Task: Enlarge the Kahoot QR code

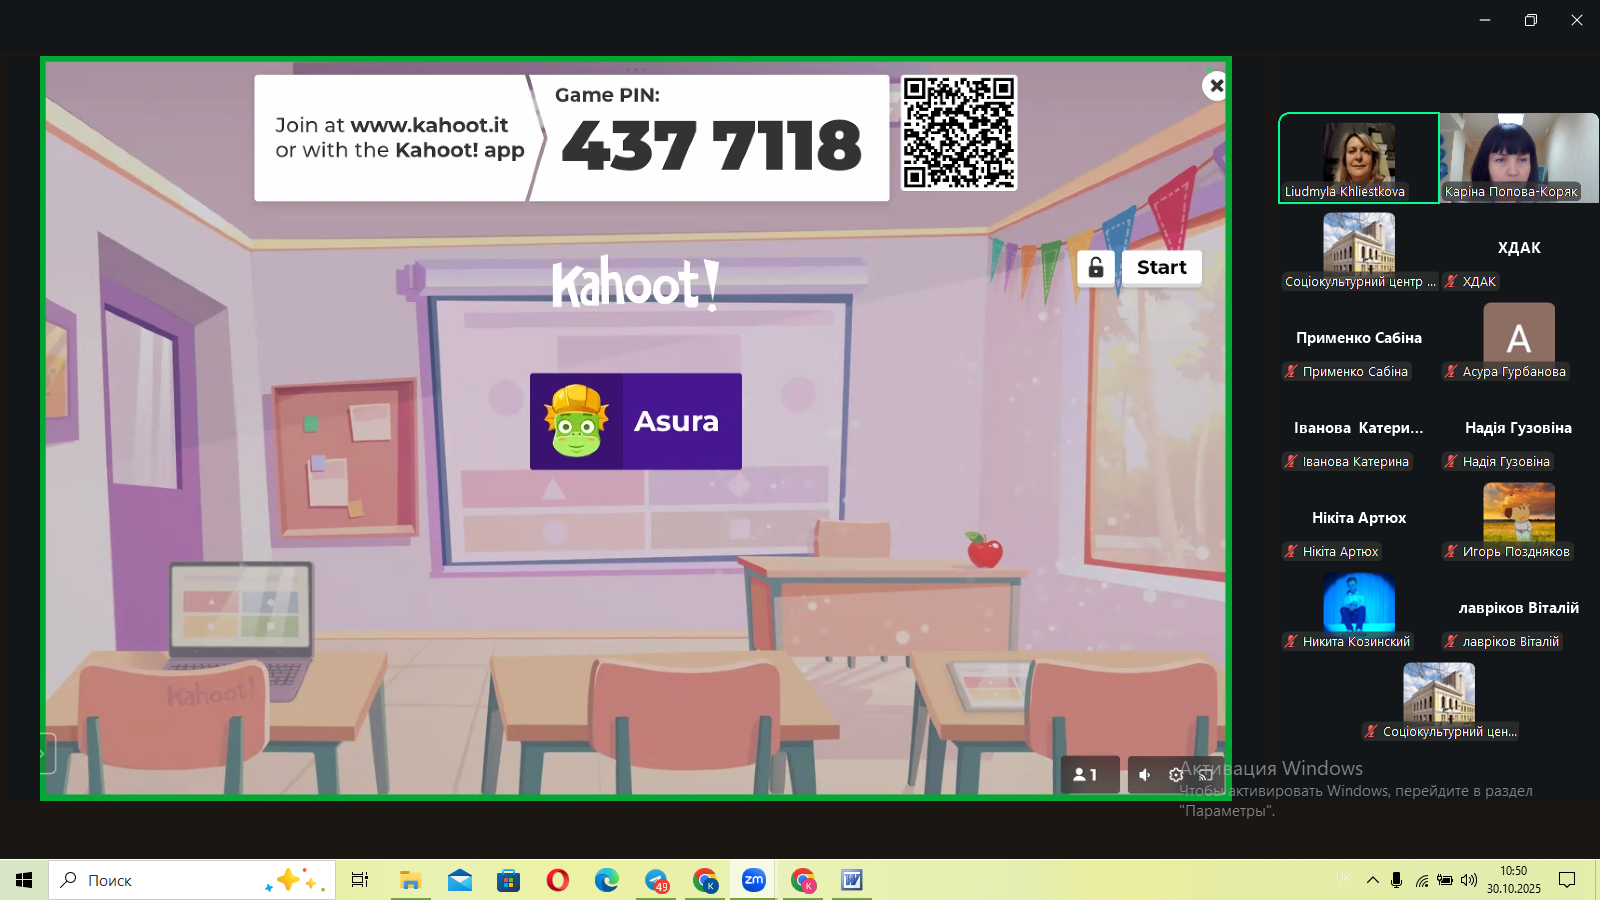Action: click(x=958, y=133)
